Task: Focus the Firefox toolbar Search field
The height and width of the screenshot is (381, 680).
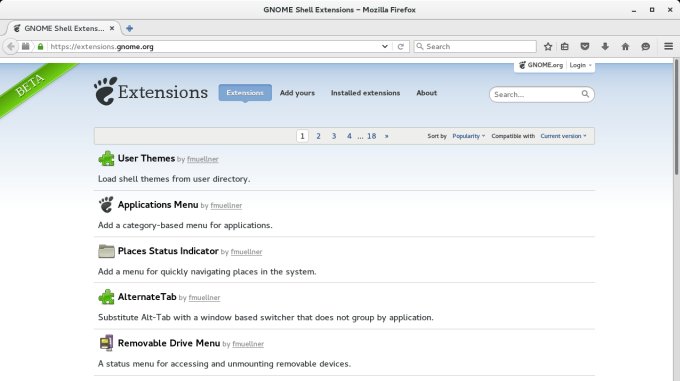Action: coord(475,46)
